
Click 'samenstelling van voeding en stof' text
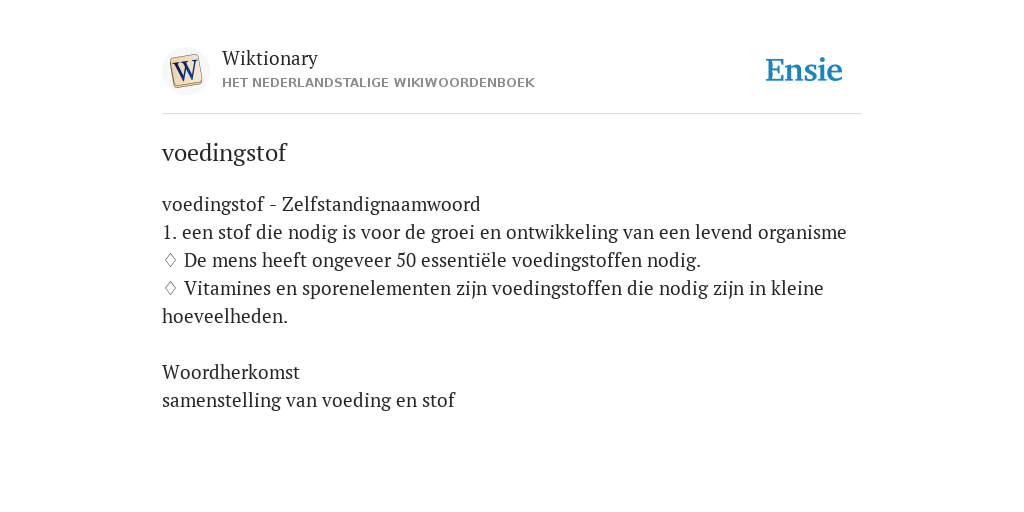coord(308,400)
